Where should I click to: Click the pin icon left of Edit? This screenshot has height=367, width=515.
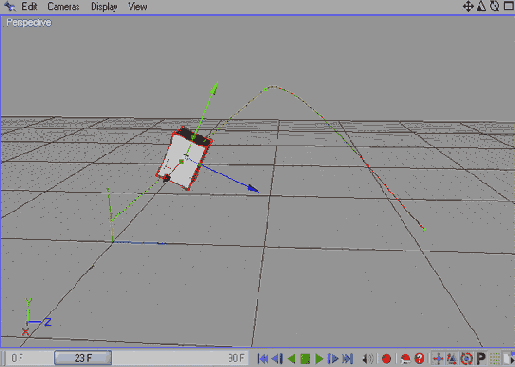(9, 6)
